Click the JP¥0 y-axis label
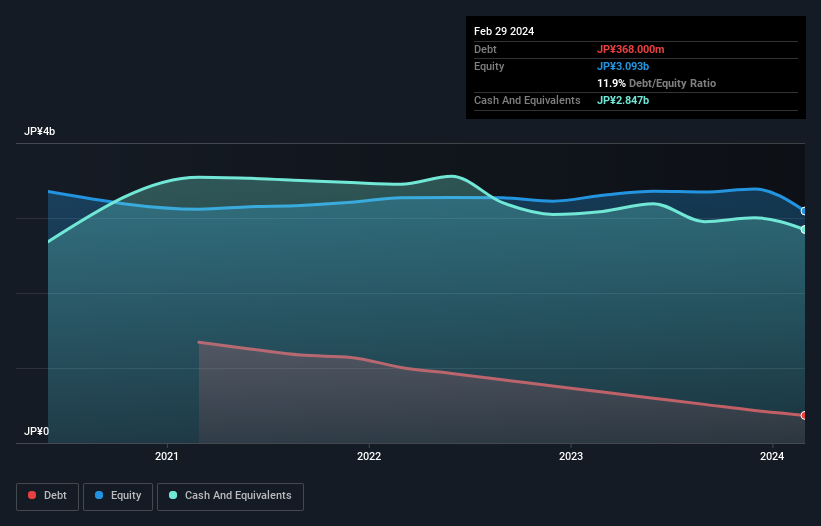Viewport: 821px width, 526px height. pos(36,431)
